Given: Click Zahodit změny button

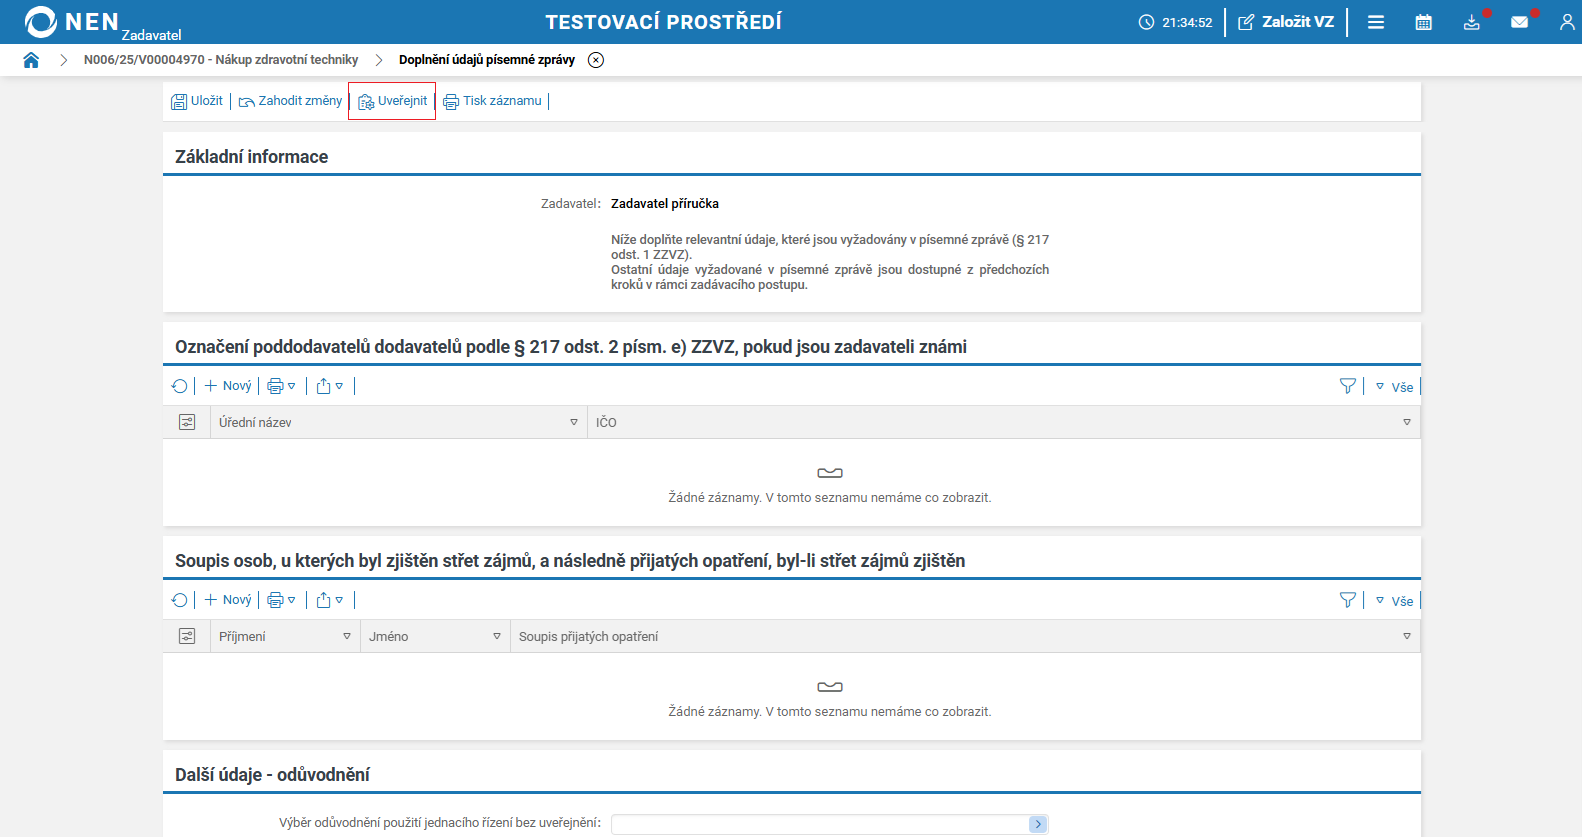Looking at the screenshot, I should click(x=291, y=101).
